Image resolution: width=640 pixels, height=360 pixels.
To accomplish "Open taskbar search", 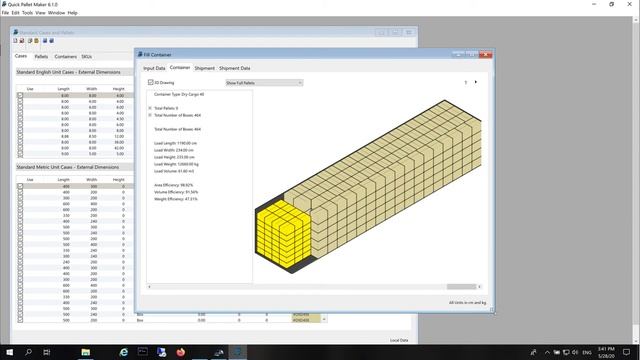I will 28,352.
